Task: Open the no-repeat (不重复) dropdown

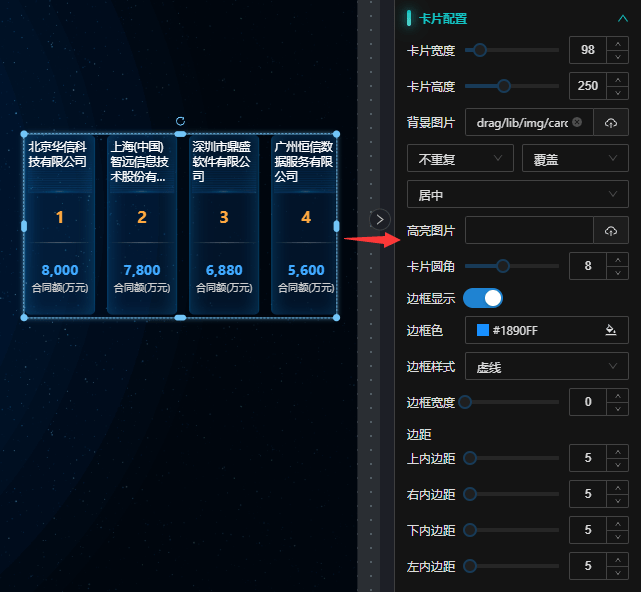Action: [x=460, y=158]
